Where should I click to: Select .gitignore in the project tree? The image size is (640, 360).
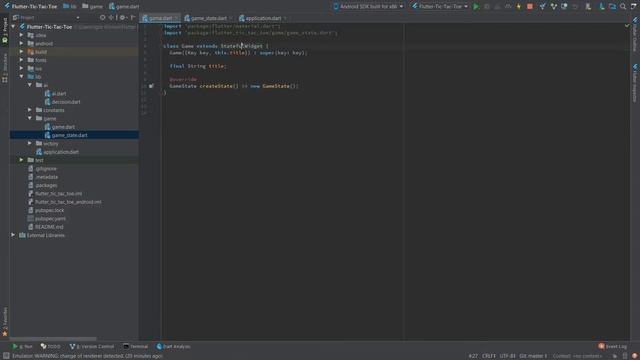coord(46,169)
